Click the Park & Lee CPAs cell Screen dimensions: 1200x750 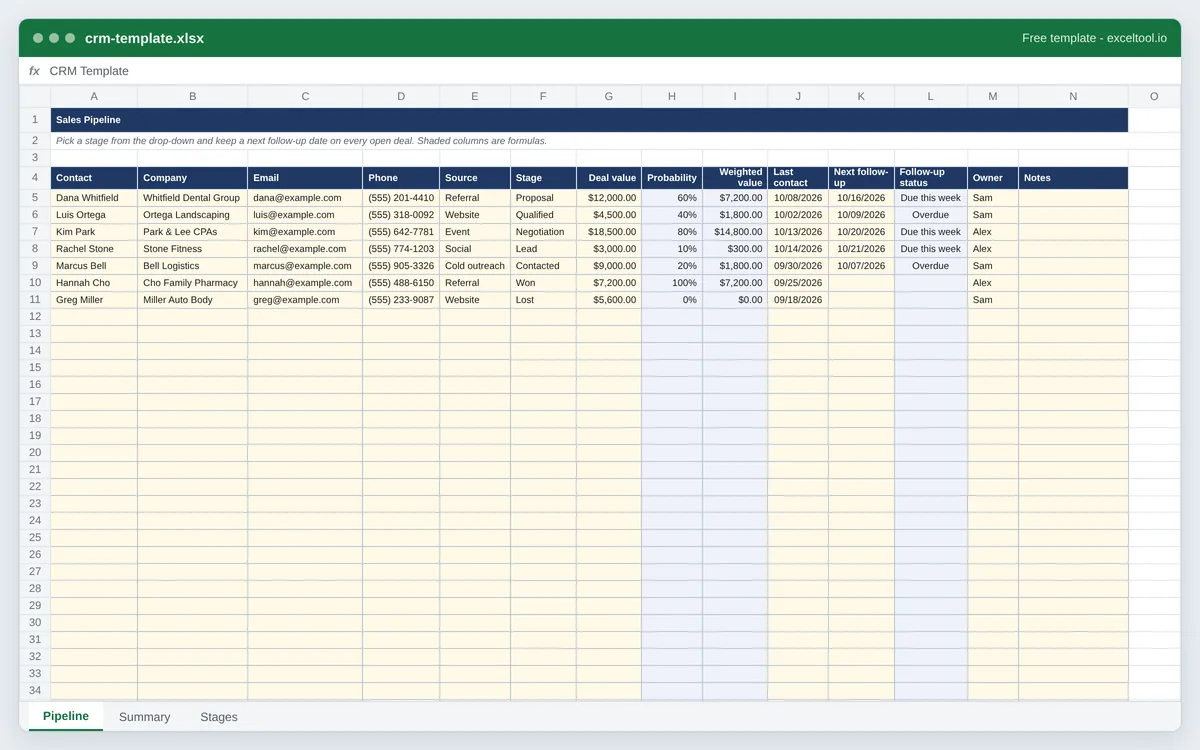pyautogui.click(x=193, y=232)
